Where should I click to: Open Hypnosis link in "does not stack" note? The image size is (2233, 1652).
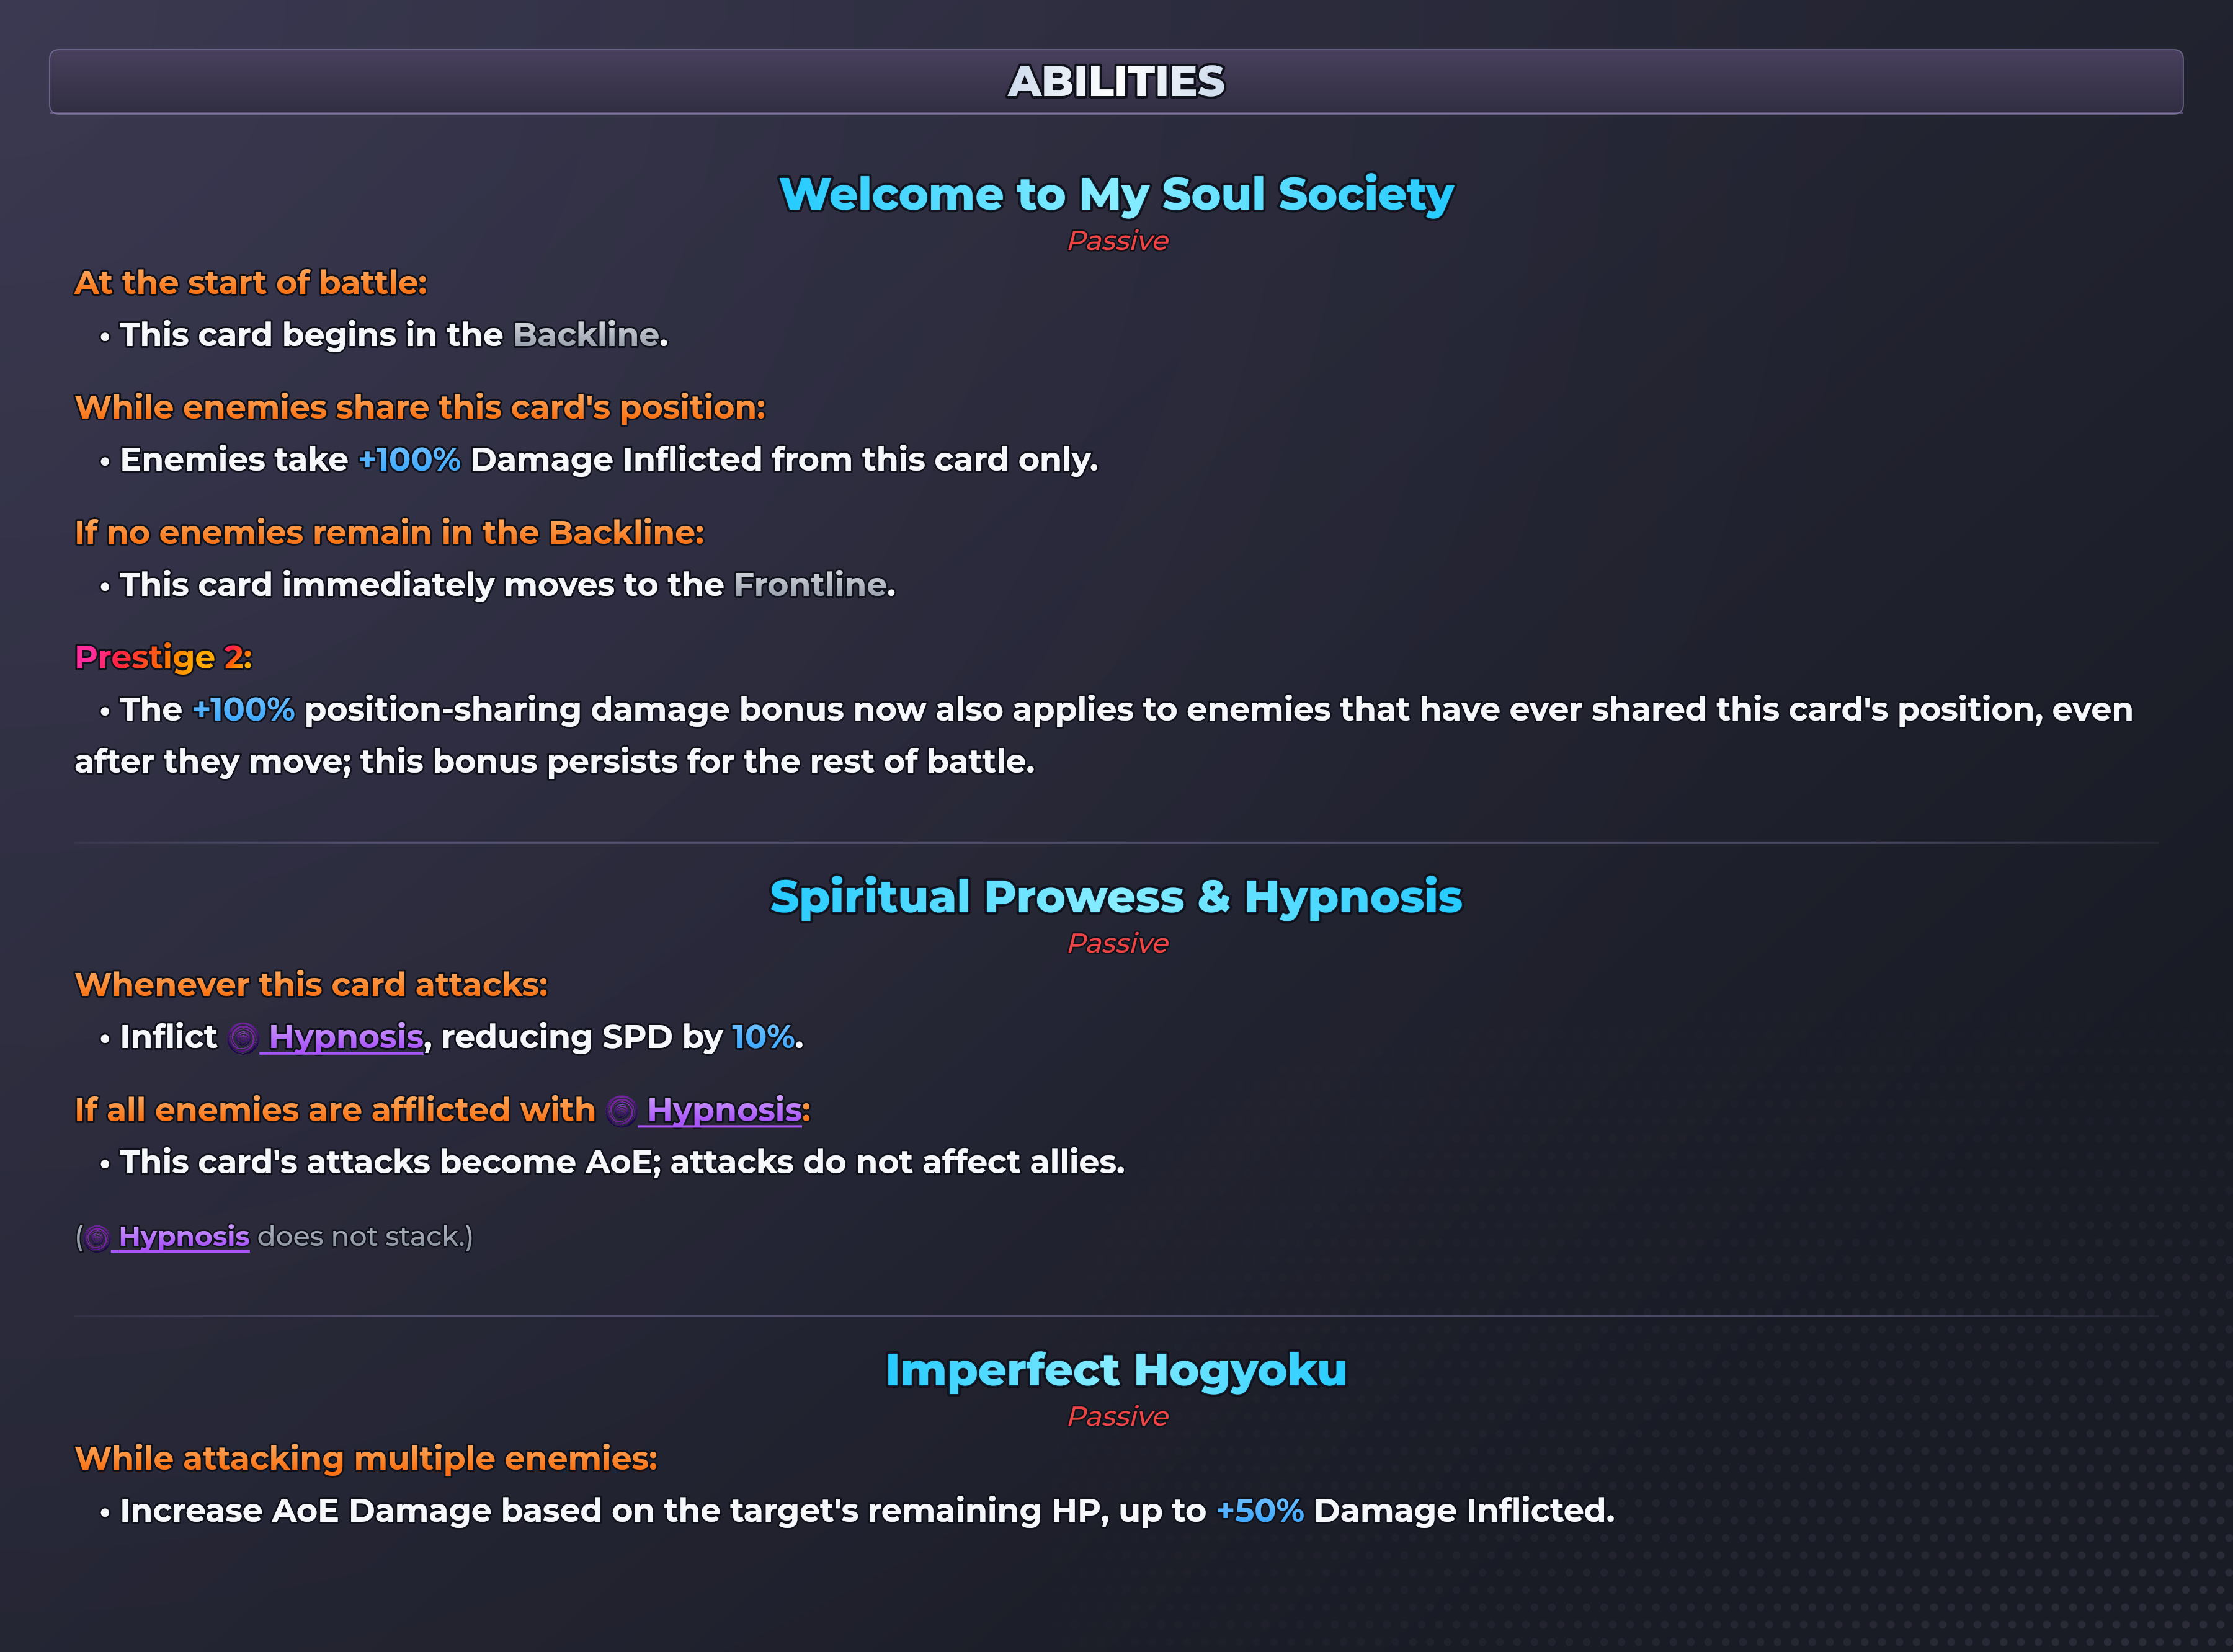pos(184,1237)
